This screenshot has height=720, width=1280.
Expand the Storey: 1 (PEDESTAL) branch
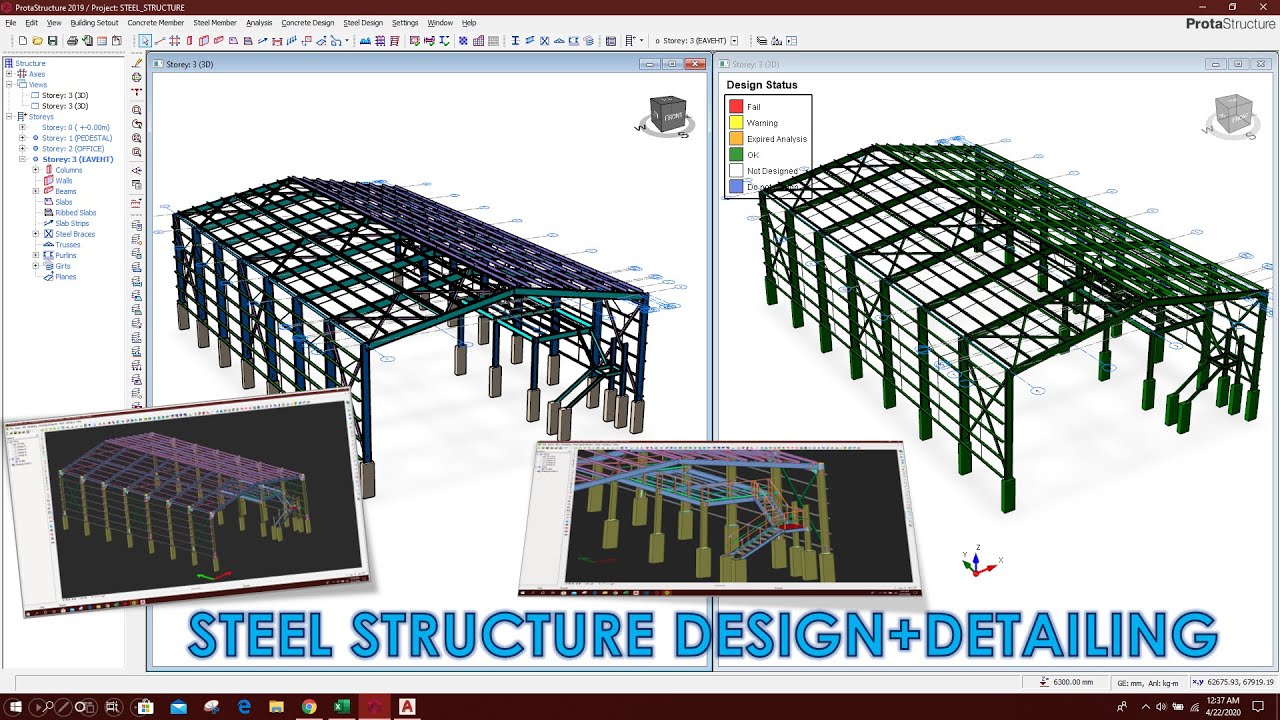coord(23,138)
